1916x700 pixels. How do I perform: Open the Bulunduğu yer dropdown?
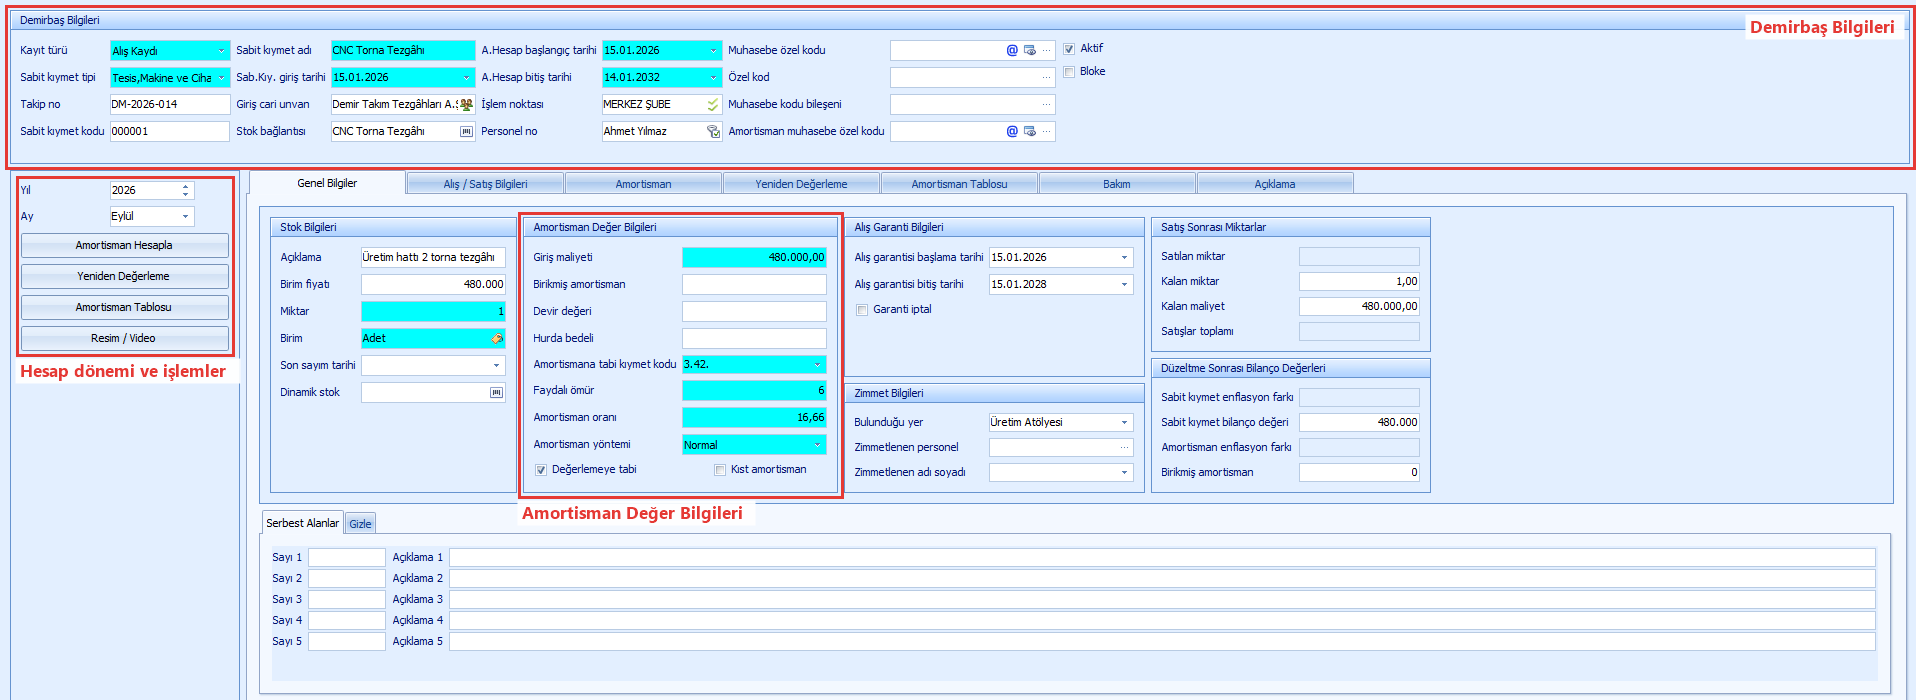click(1125, 422)
